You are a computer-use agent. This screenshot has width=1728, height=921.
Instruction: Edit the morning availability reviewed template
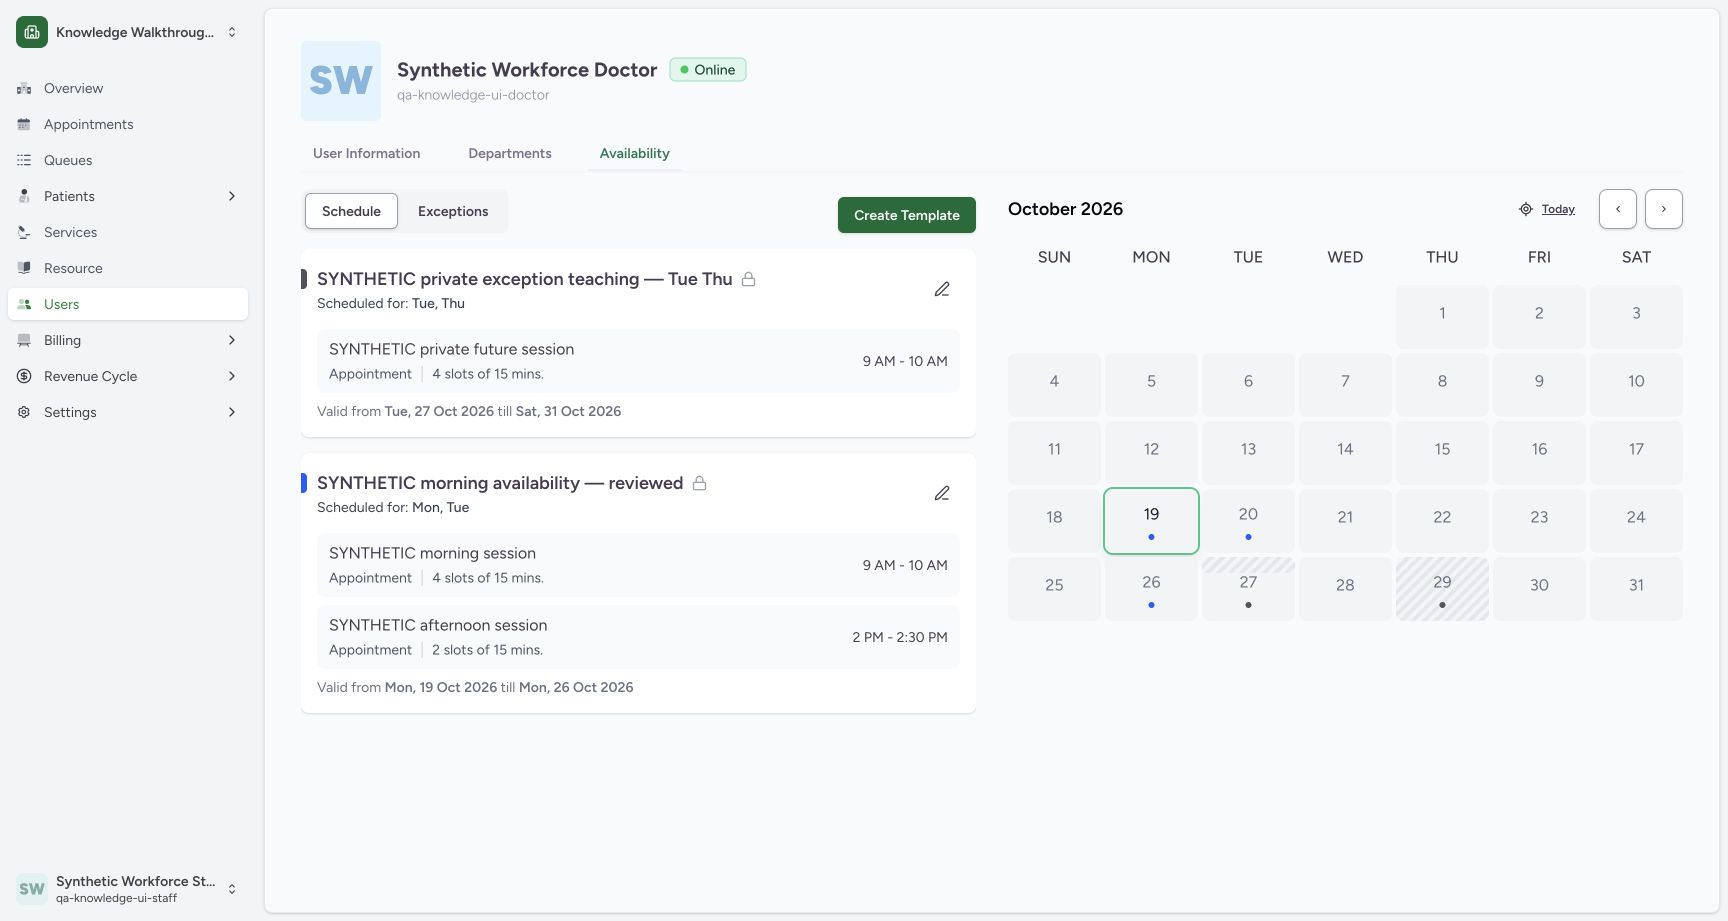click(942, 493)
